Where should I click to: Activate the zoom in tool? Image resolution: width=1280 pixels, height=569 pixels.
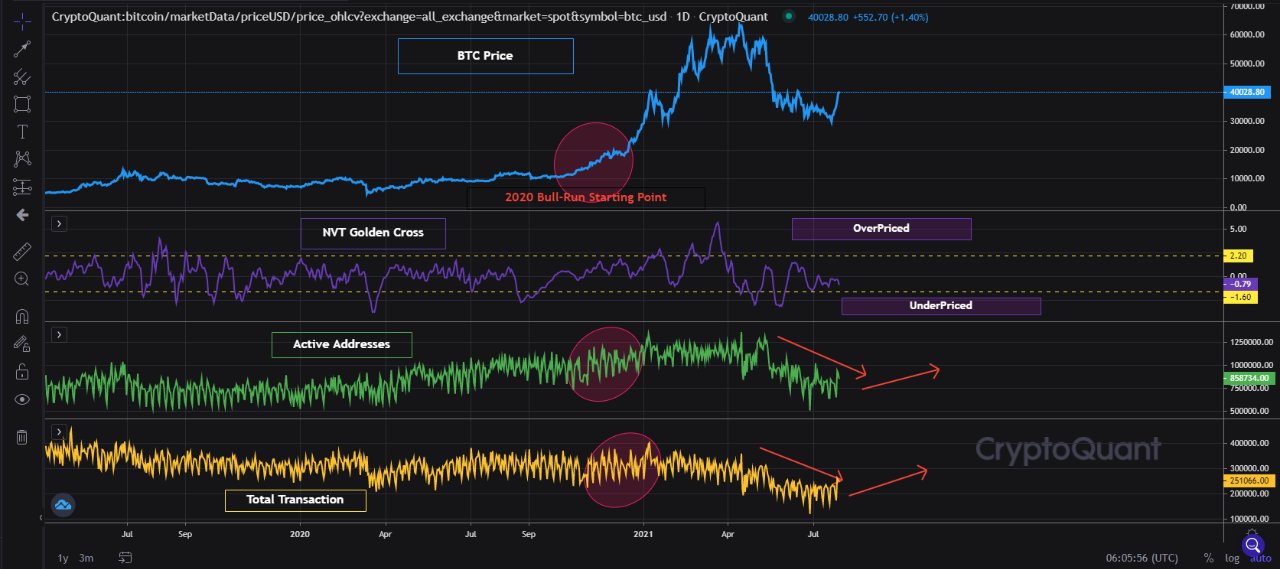(22, 279)
